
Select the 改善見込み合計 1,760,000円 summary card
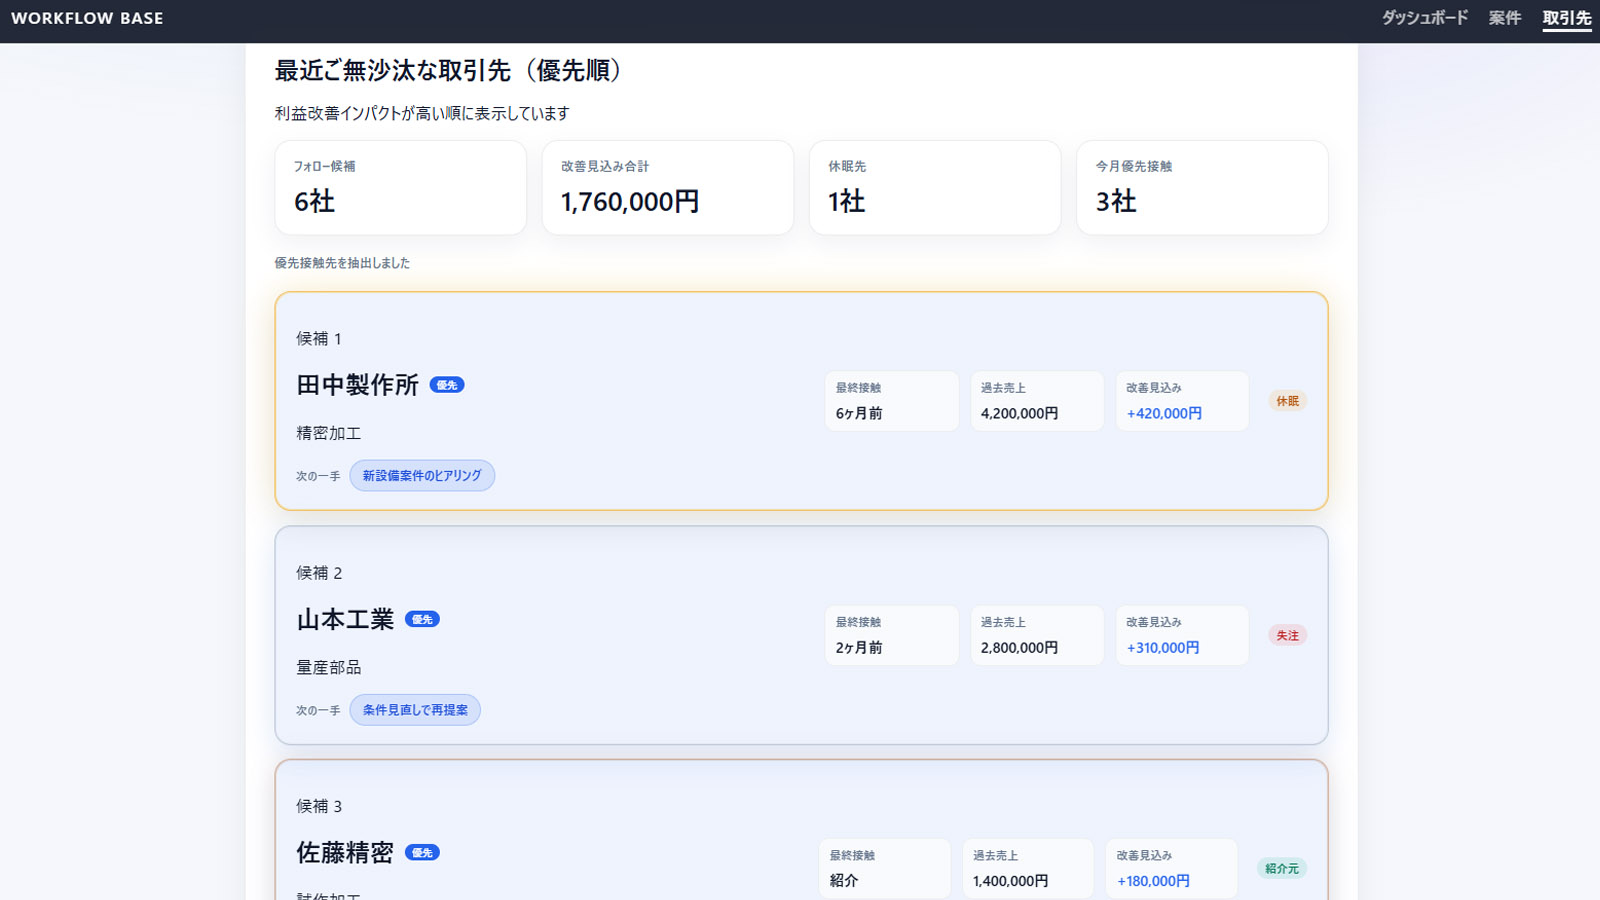click(x=668, y=188)
